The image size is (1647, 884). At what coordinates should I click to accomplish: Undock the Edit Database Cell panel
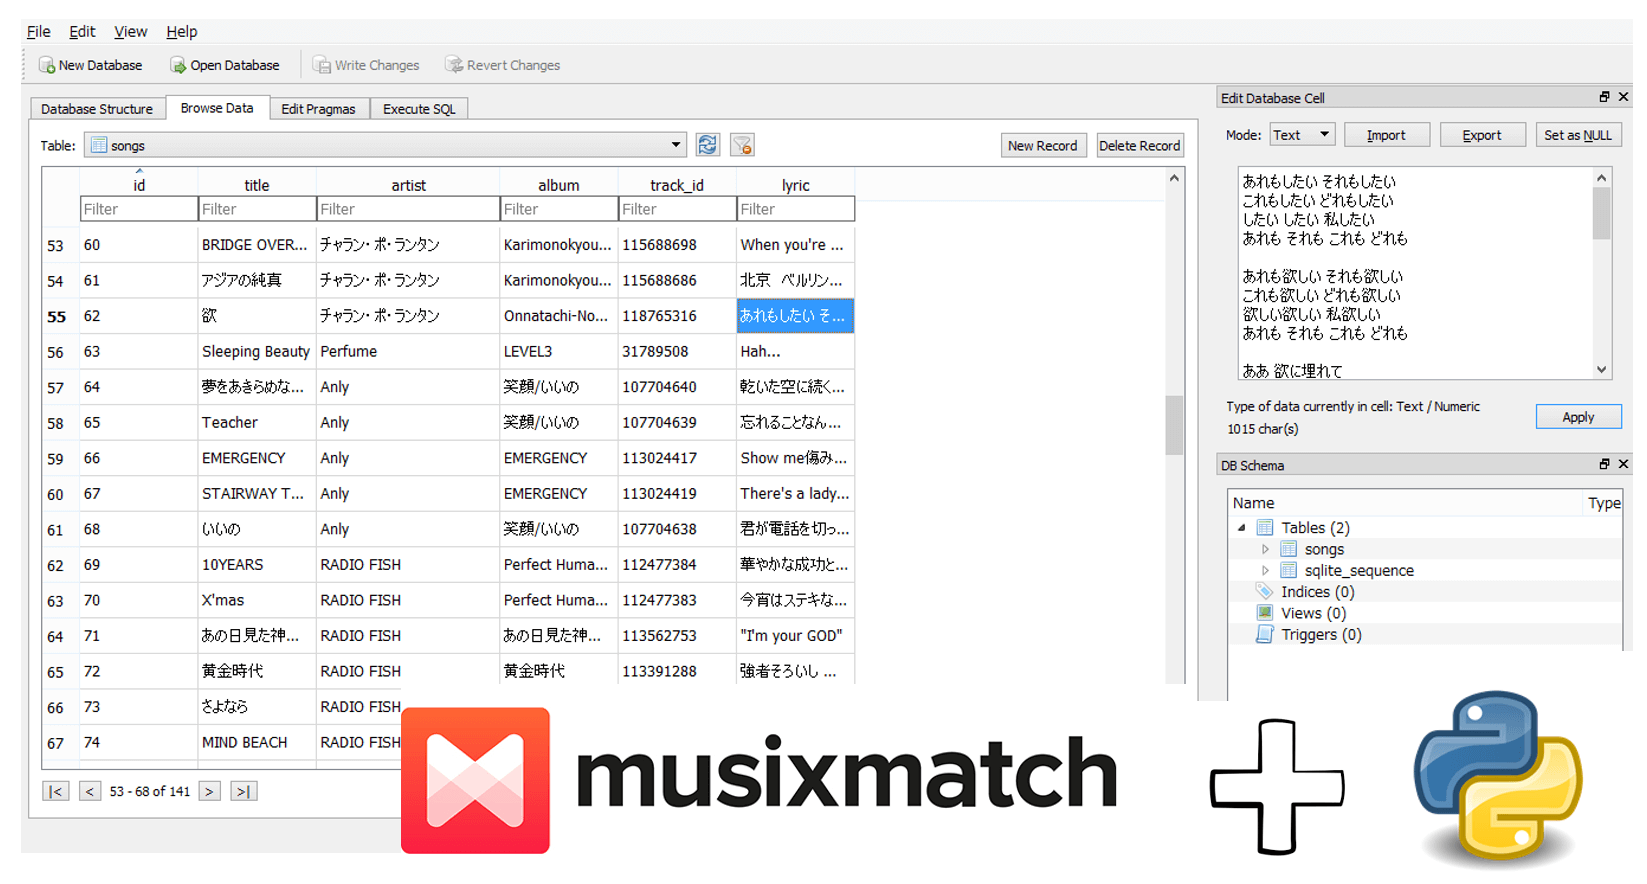1604,97
